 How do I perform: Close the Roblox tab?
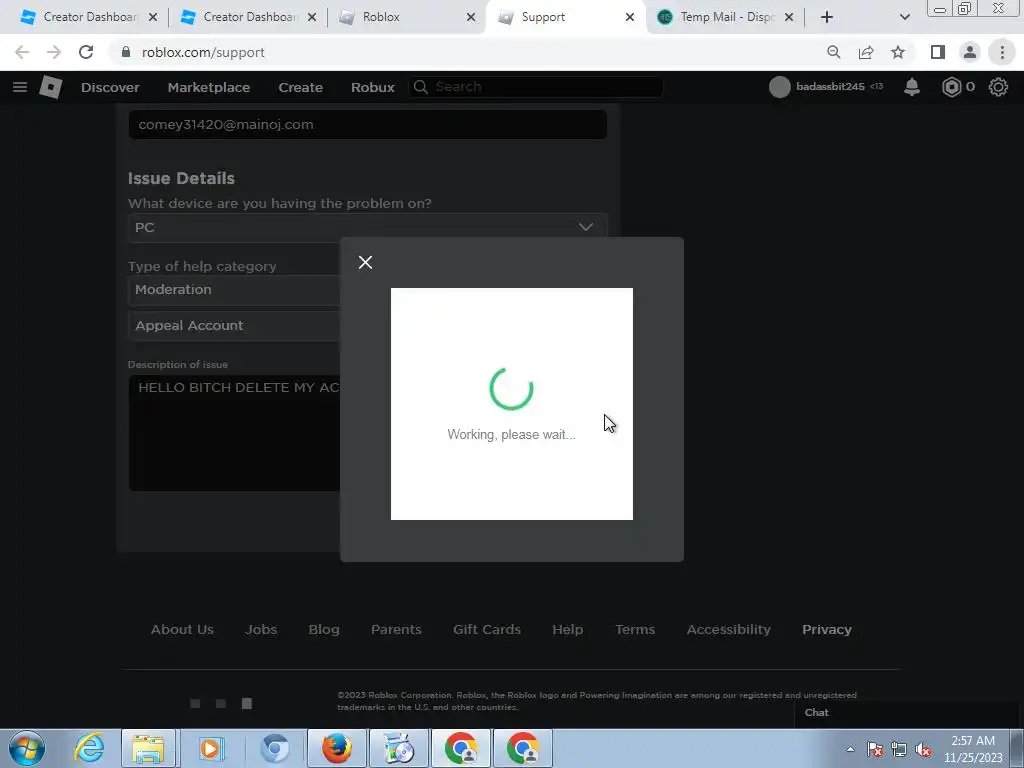(471, 17)
